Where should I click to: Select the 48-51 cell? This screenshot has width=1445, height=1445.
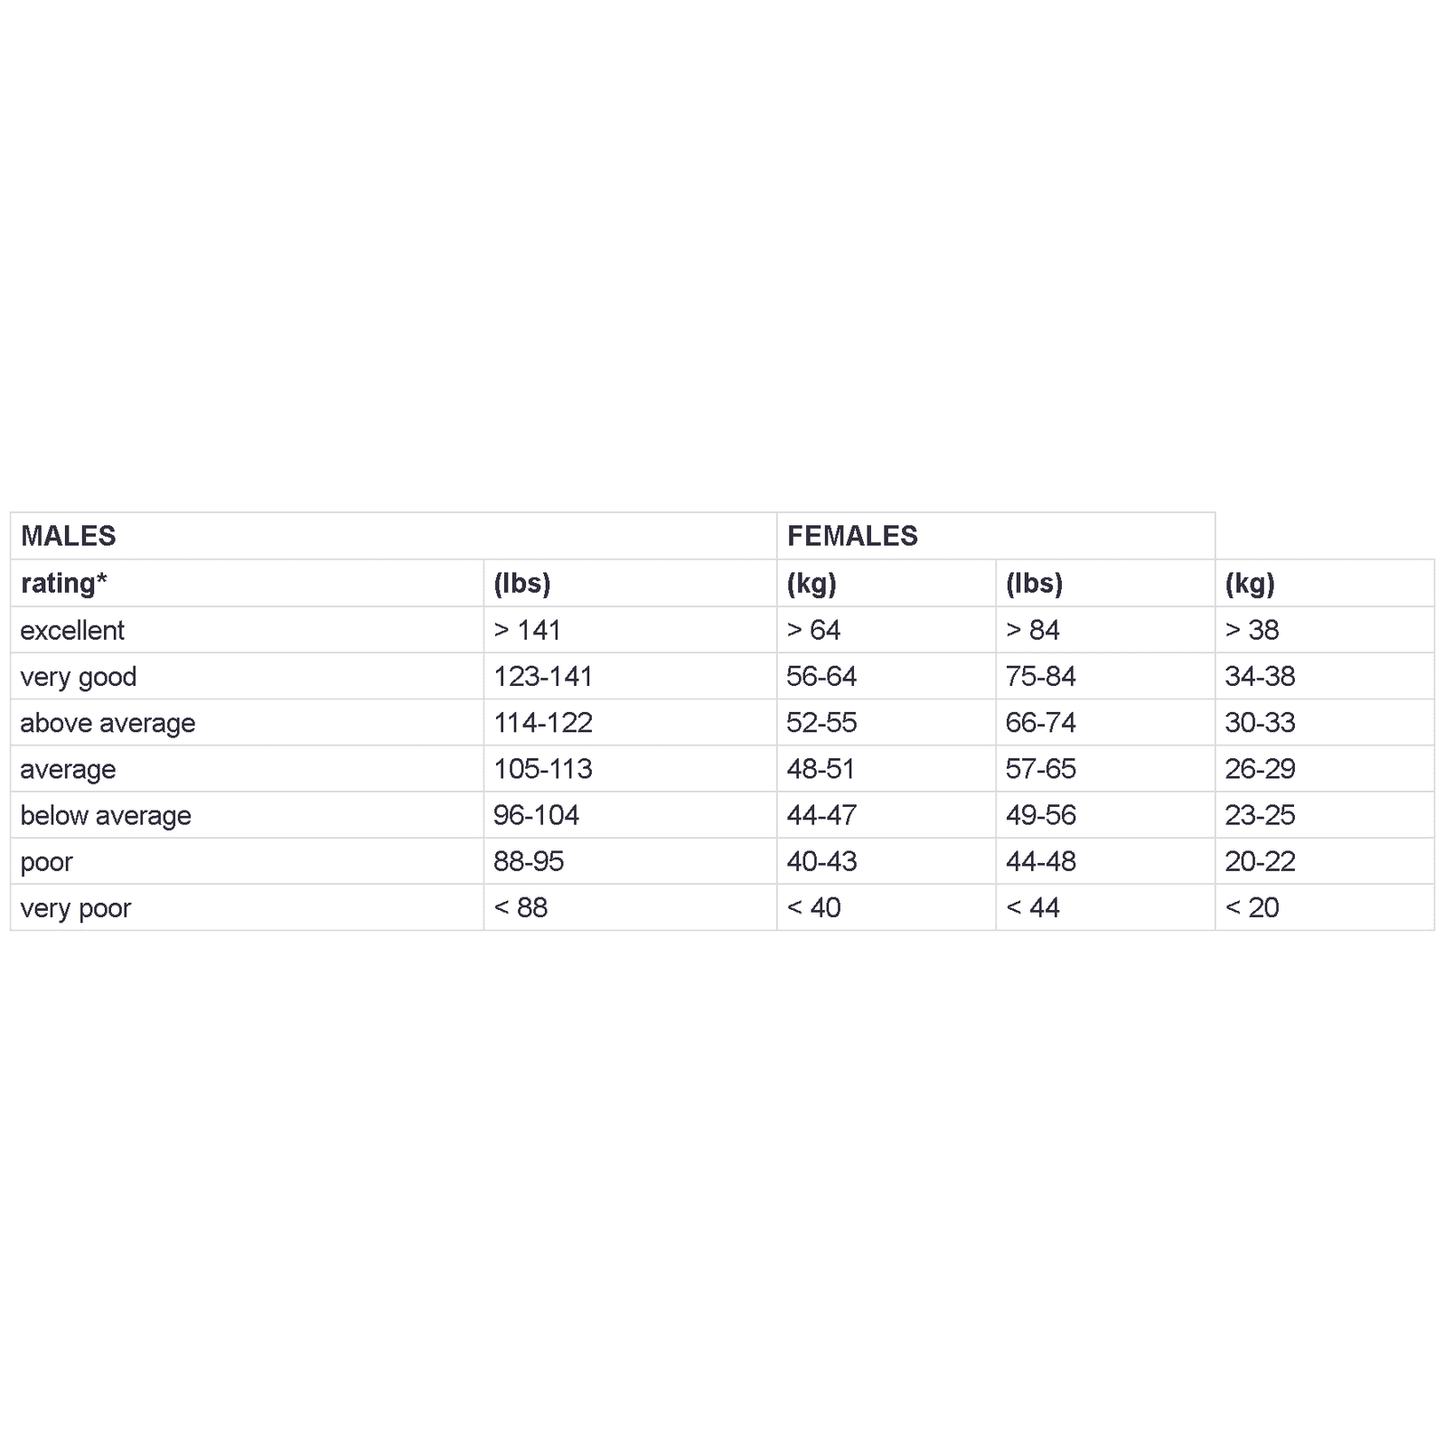(x=822, y=769)
